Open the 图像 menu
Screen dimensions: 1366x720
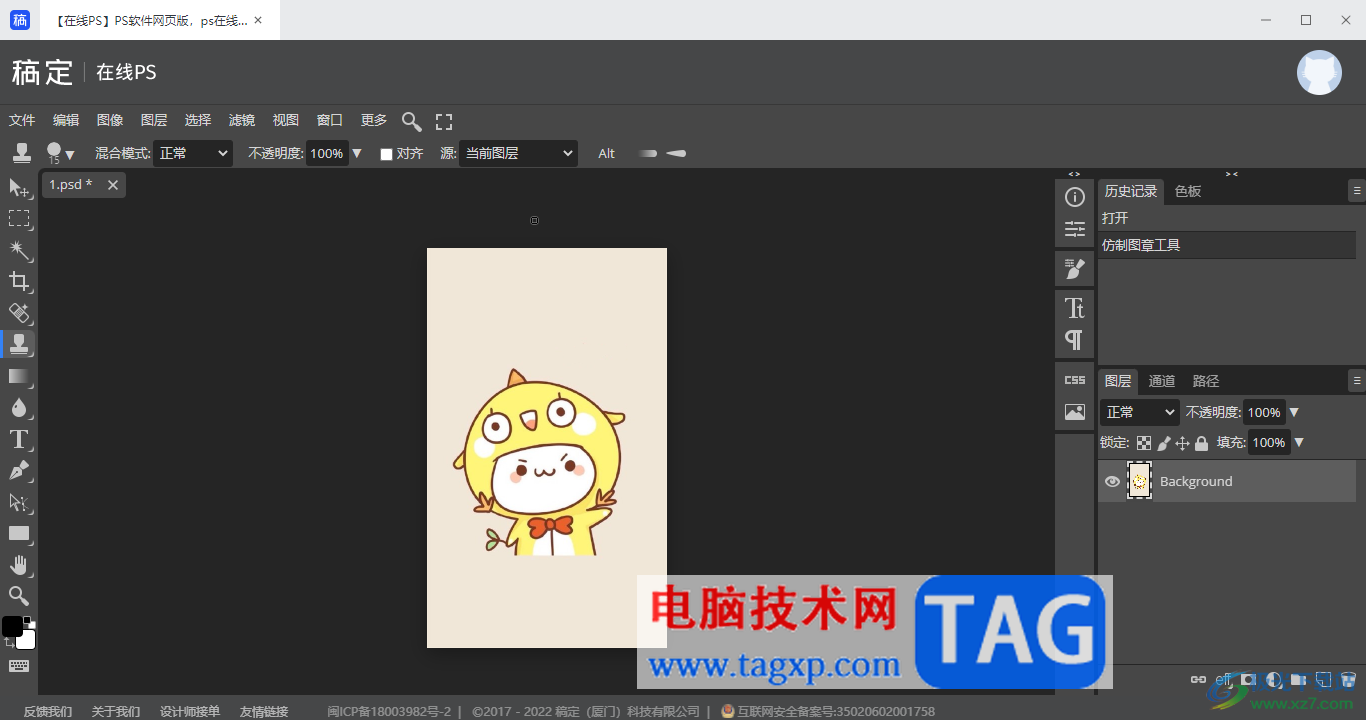click(x=110, y=120)
